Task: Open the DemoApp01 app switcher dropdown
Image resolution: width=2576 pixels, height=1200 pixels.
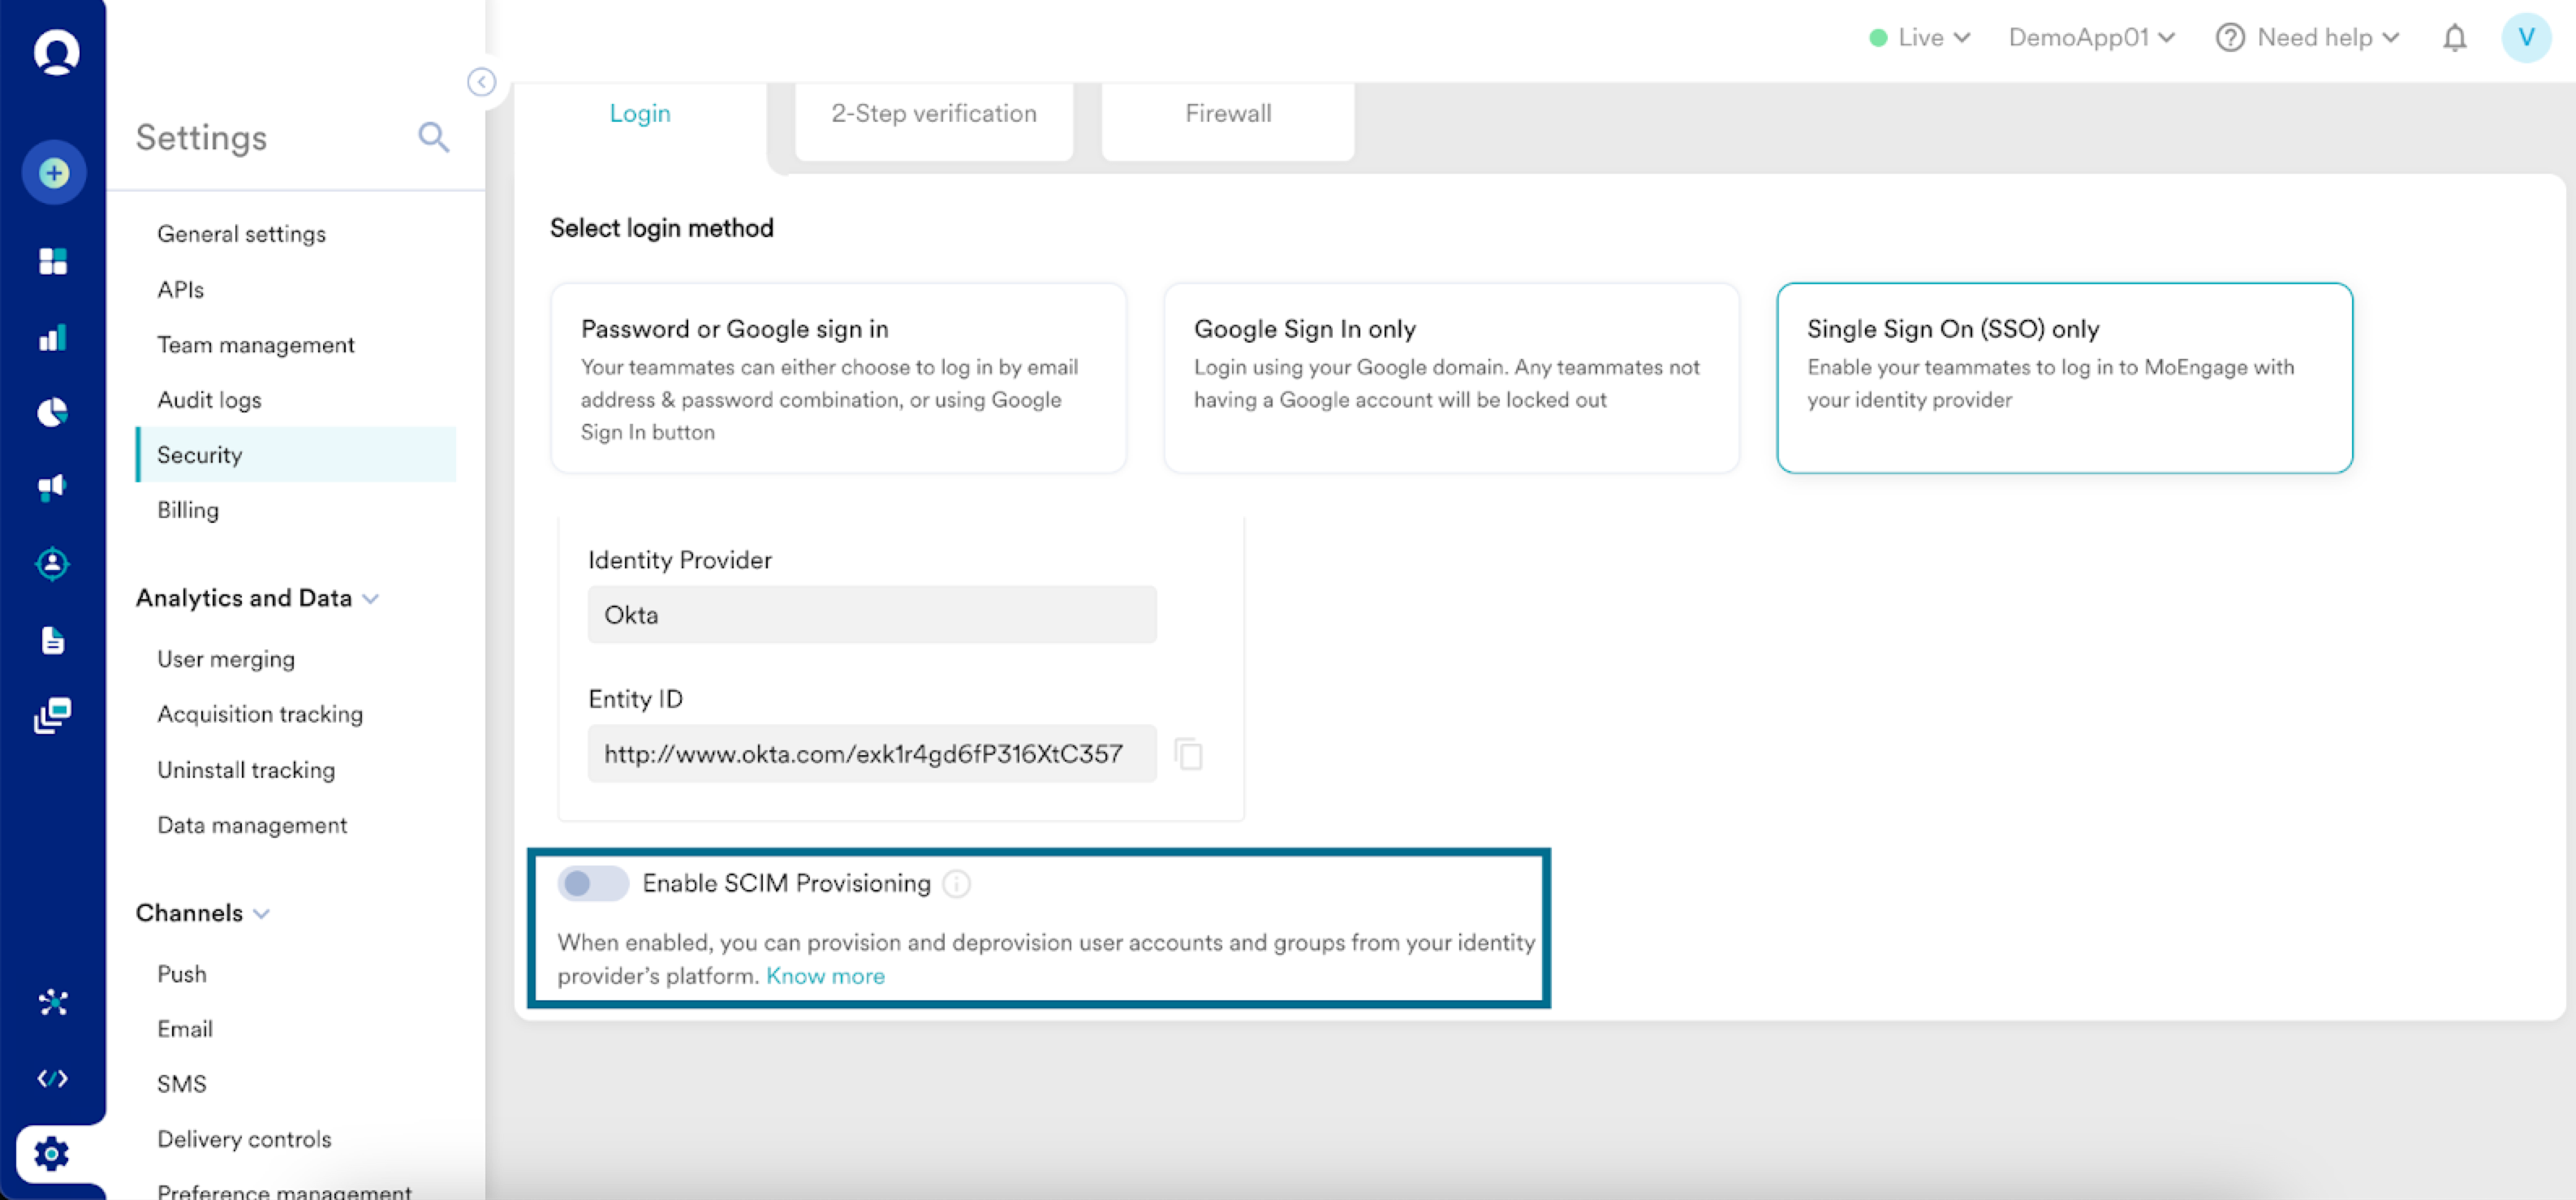Action: point(2091,38)
